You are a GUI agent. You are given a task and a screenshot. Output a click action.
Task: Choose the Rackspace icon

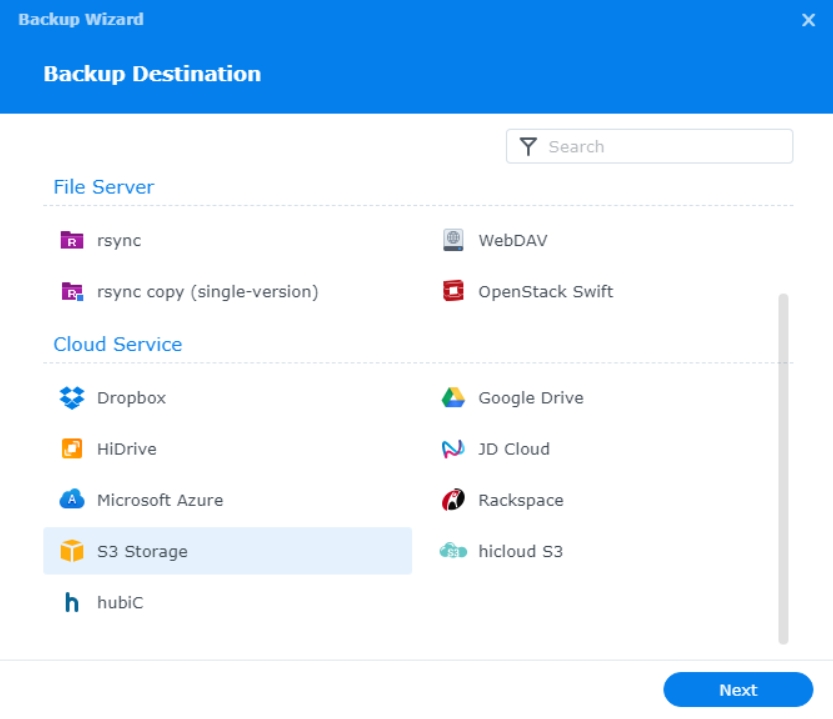tap(453, 500)
